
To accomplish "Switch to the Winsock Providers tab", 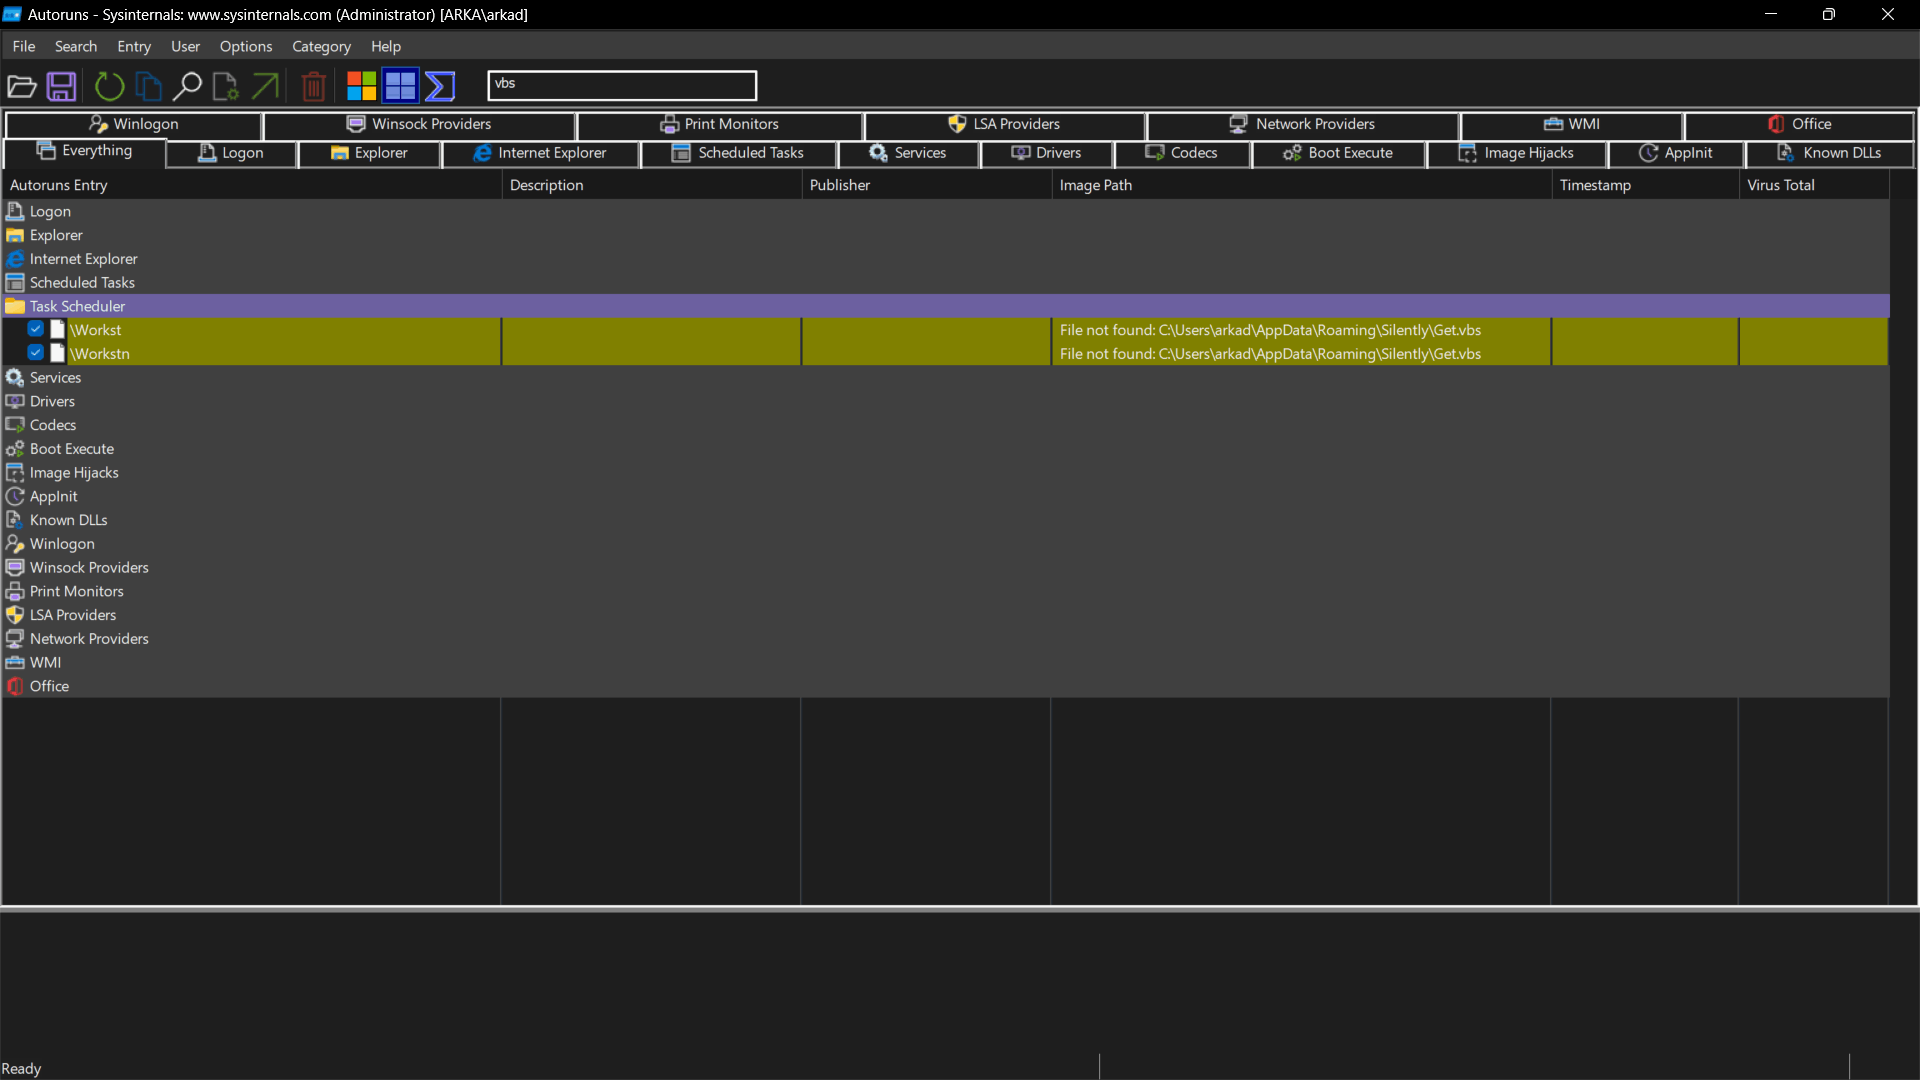I will (x=419, y=124).
